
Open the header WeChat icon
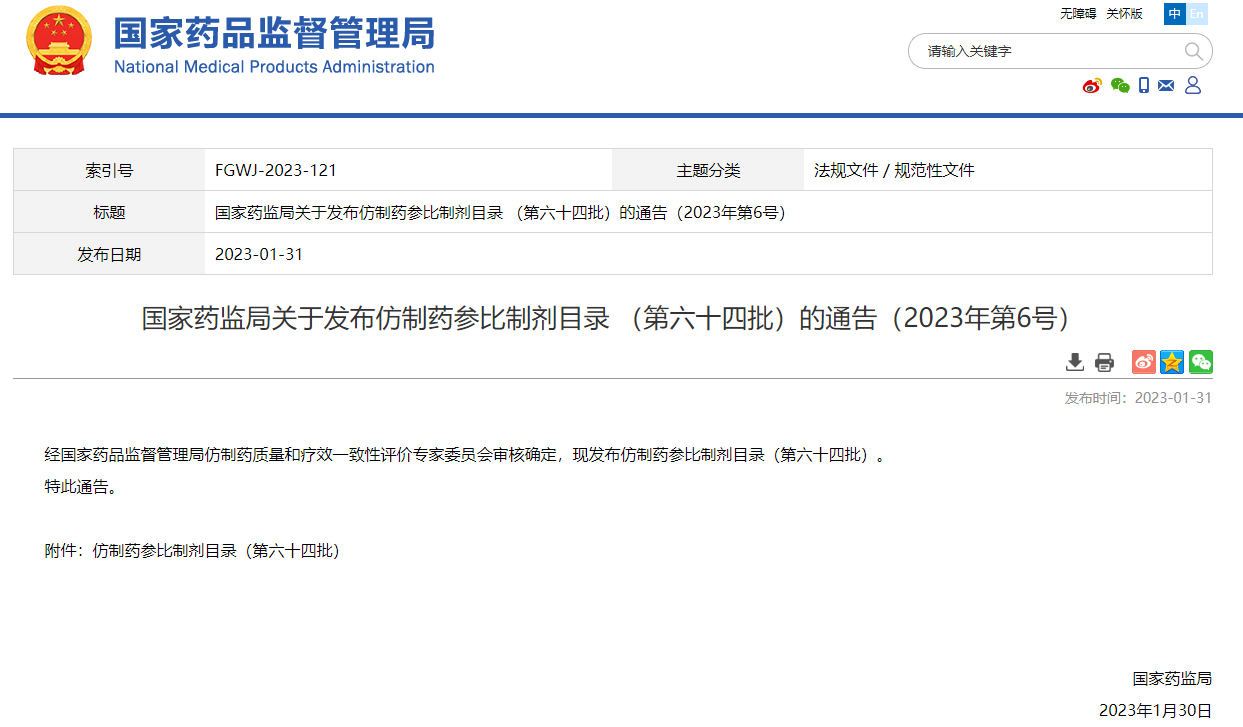(x=1120, y=86)
